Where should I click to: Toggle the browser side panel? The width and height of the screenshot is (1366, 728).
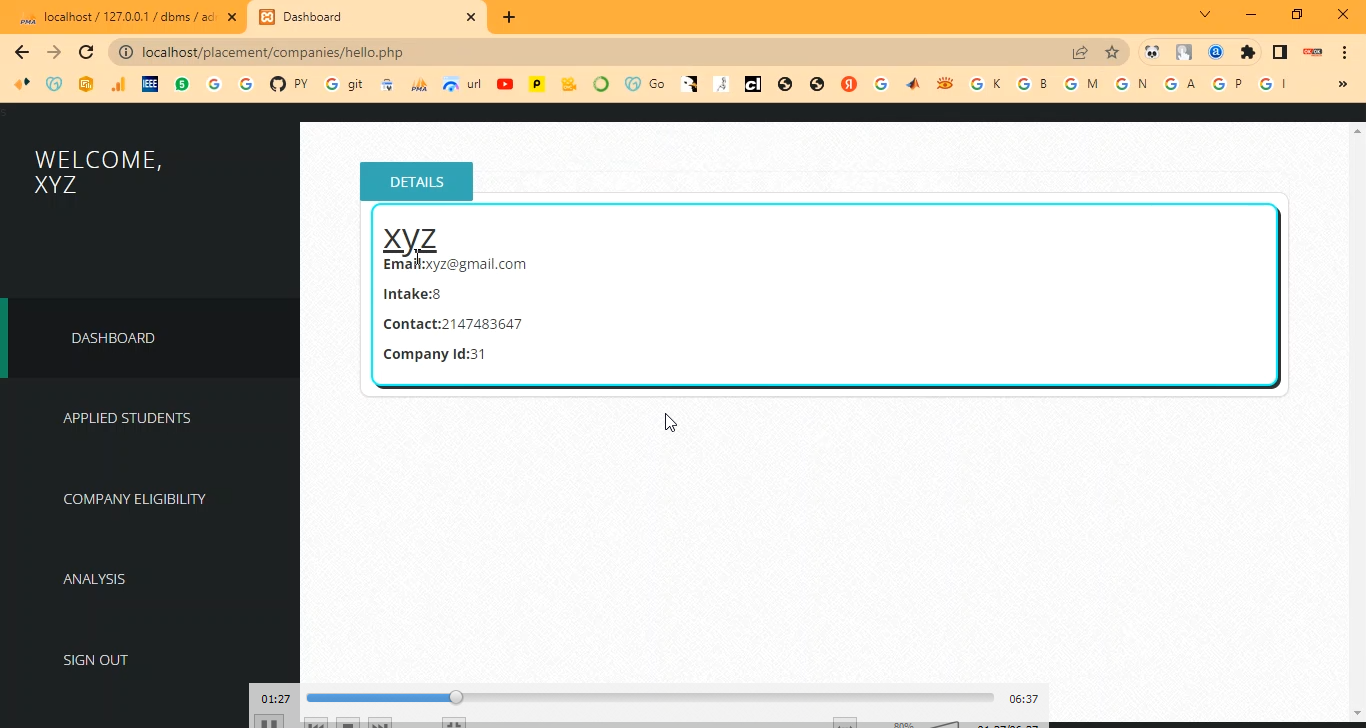pyautogui.click(x=1279, y=52)
